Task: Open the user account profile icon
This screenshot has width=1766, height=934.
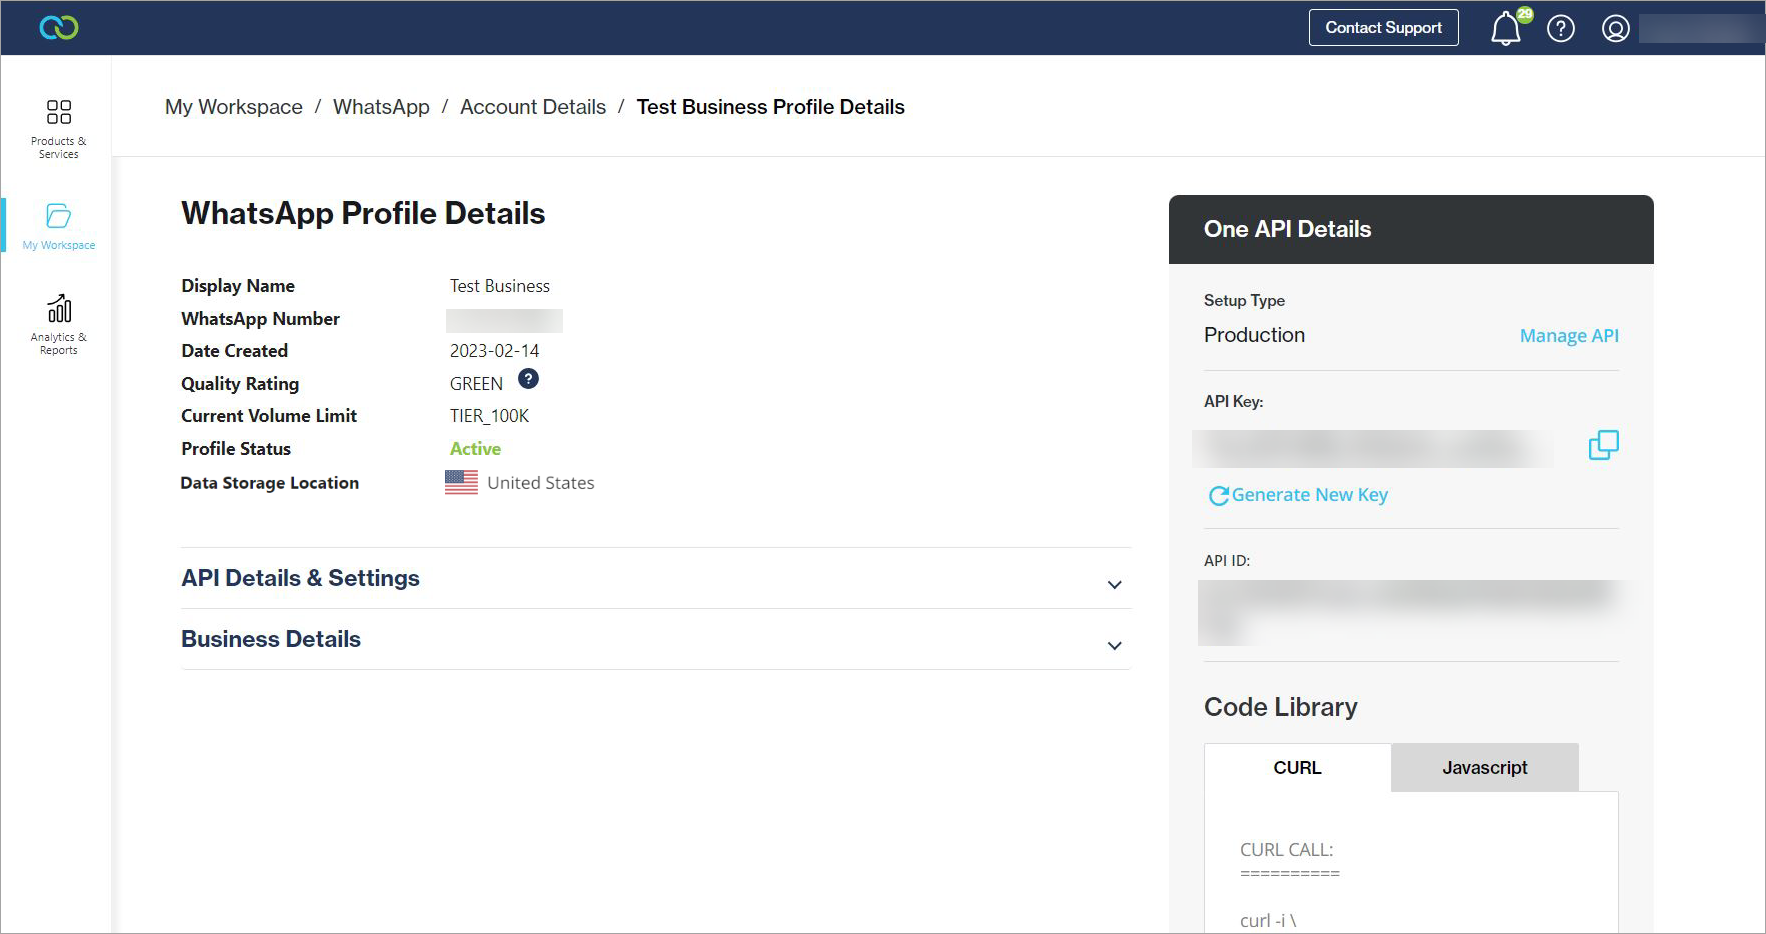Action: coord(1615,29)
